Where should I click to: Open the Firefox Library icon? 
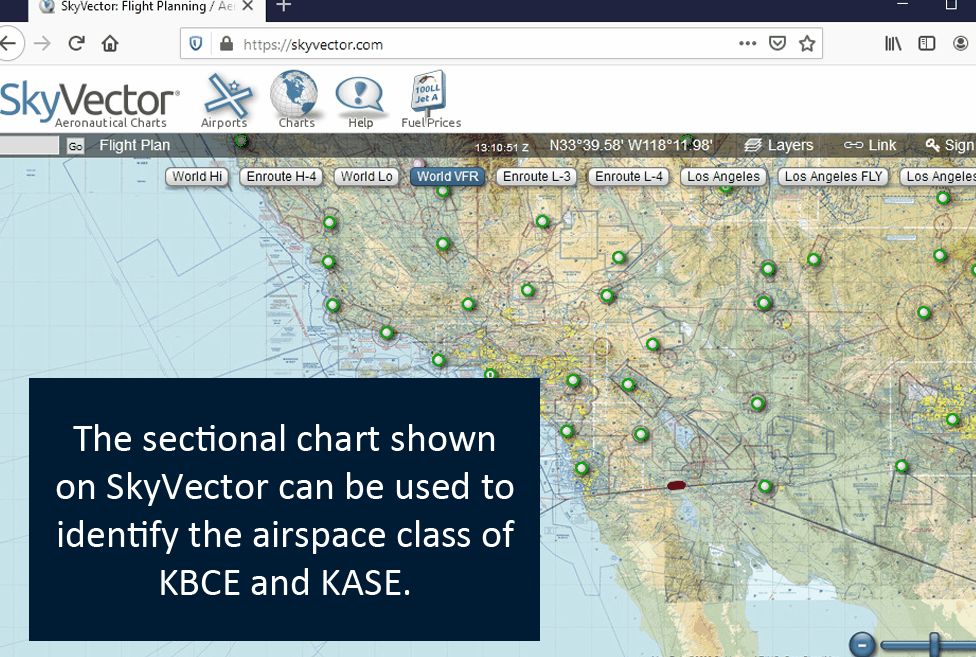tap(893, 44)
